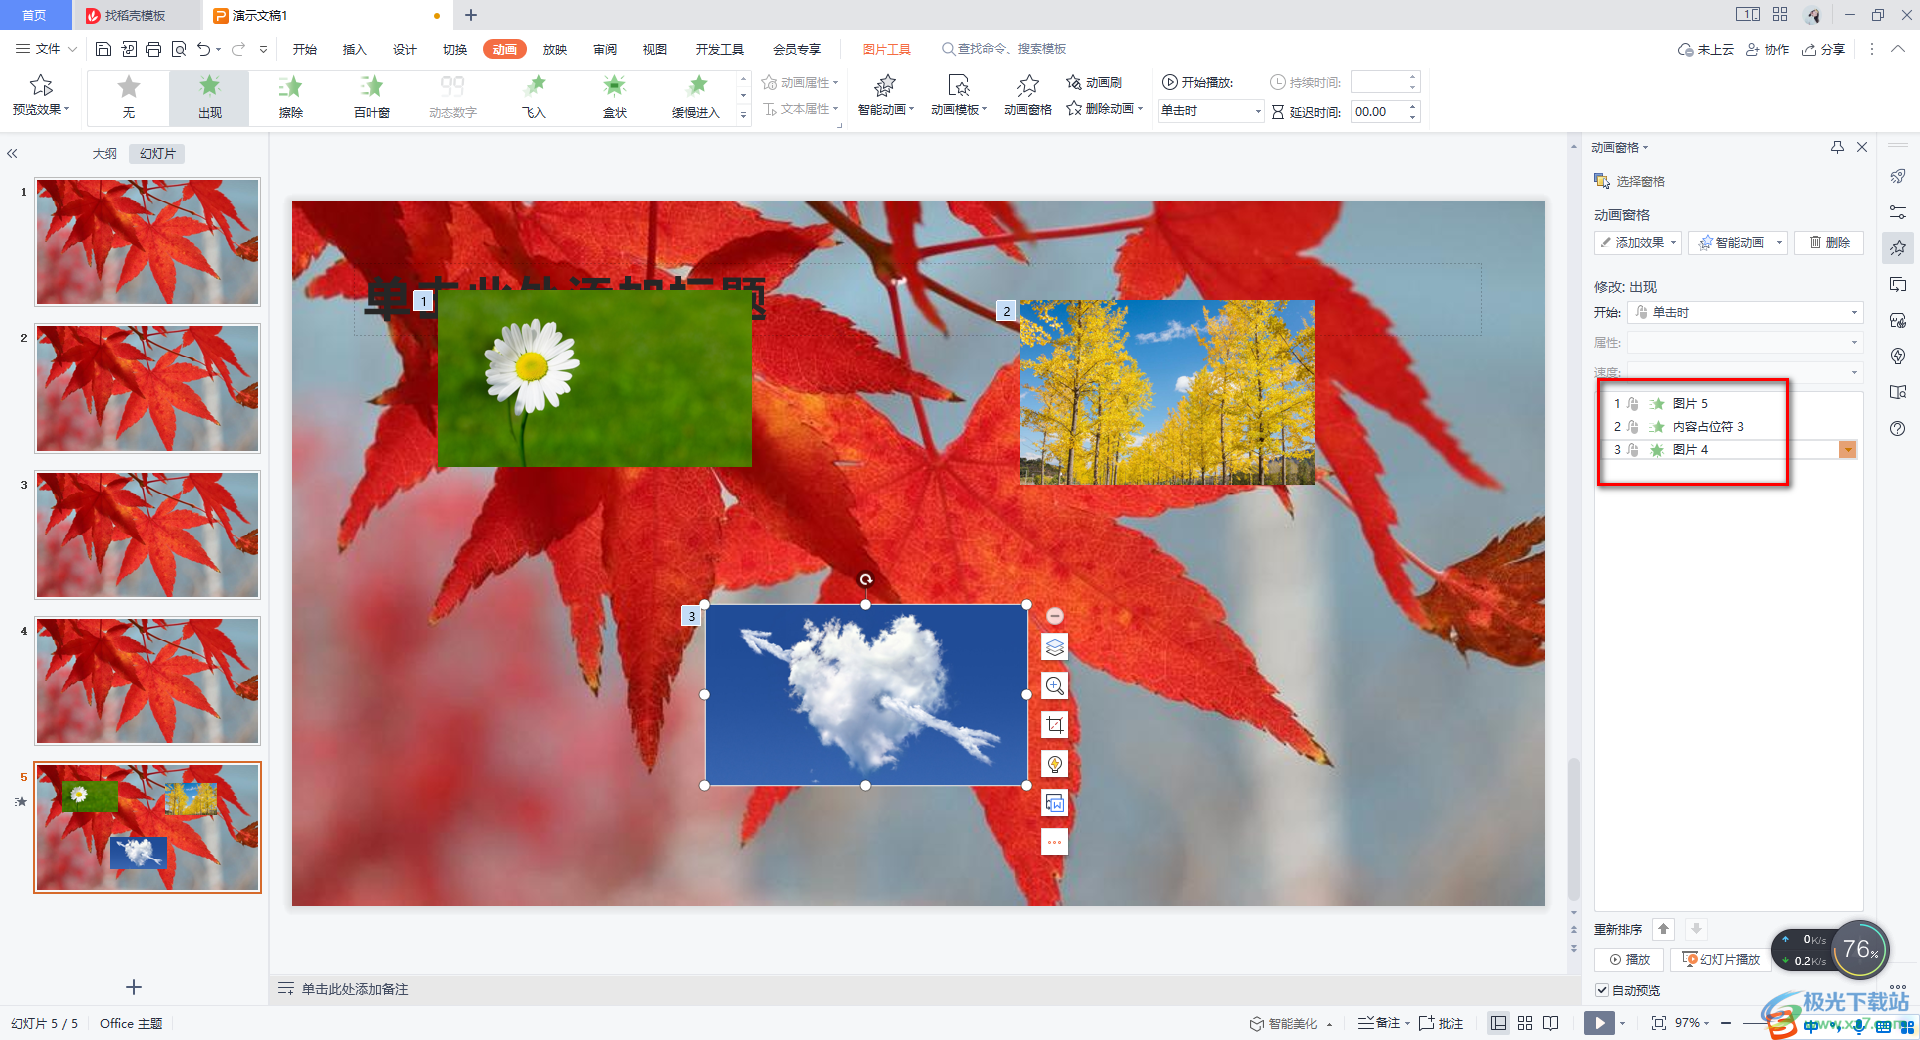Select slide 1 thumbnail
The width and height of the screenshot is (1920, 1040).
click(148, 242)
